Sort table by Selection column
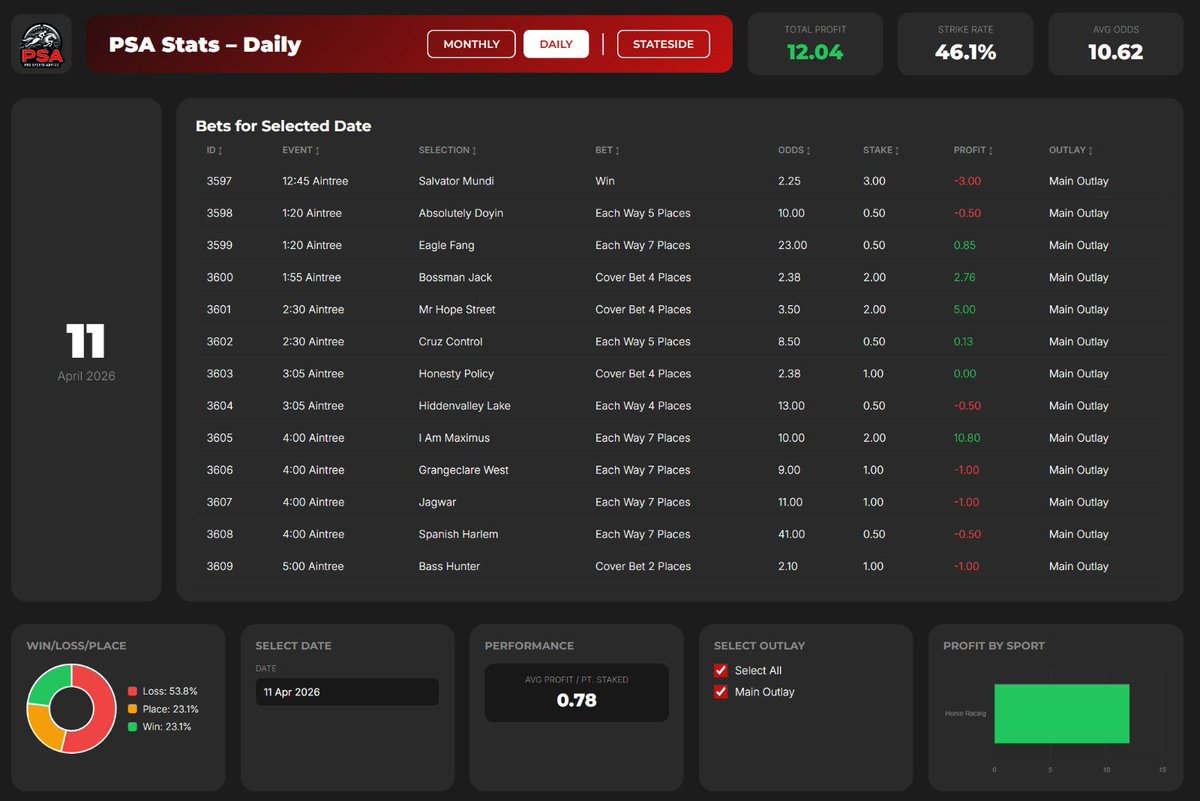 coord(446,150)
